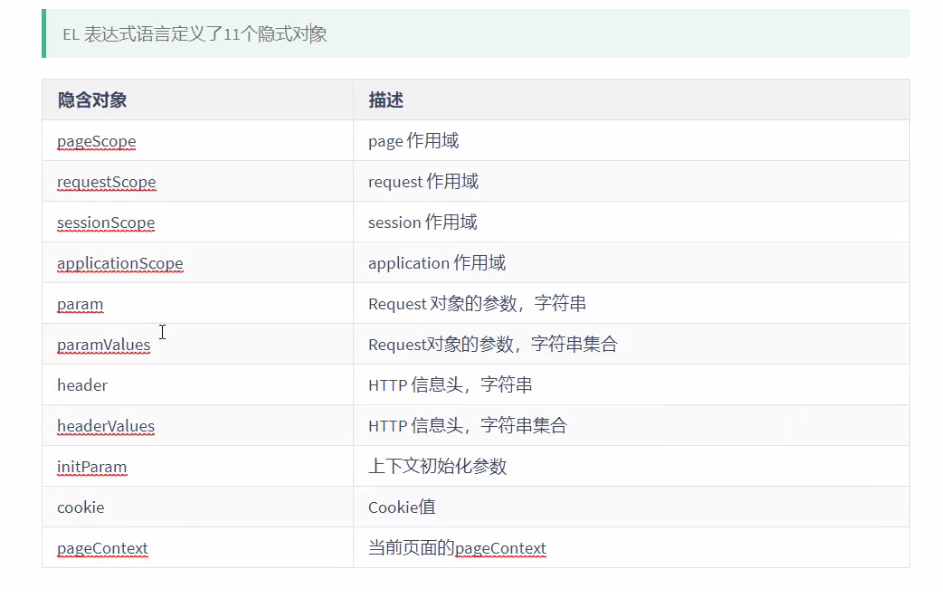Click the '当前页面的pageContext' description
This screenshot has height=592, width=943.
coord(457,548)
